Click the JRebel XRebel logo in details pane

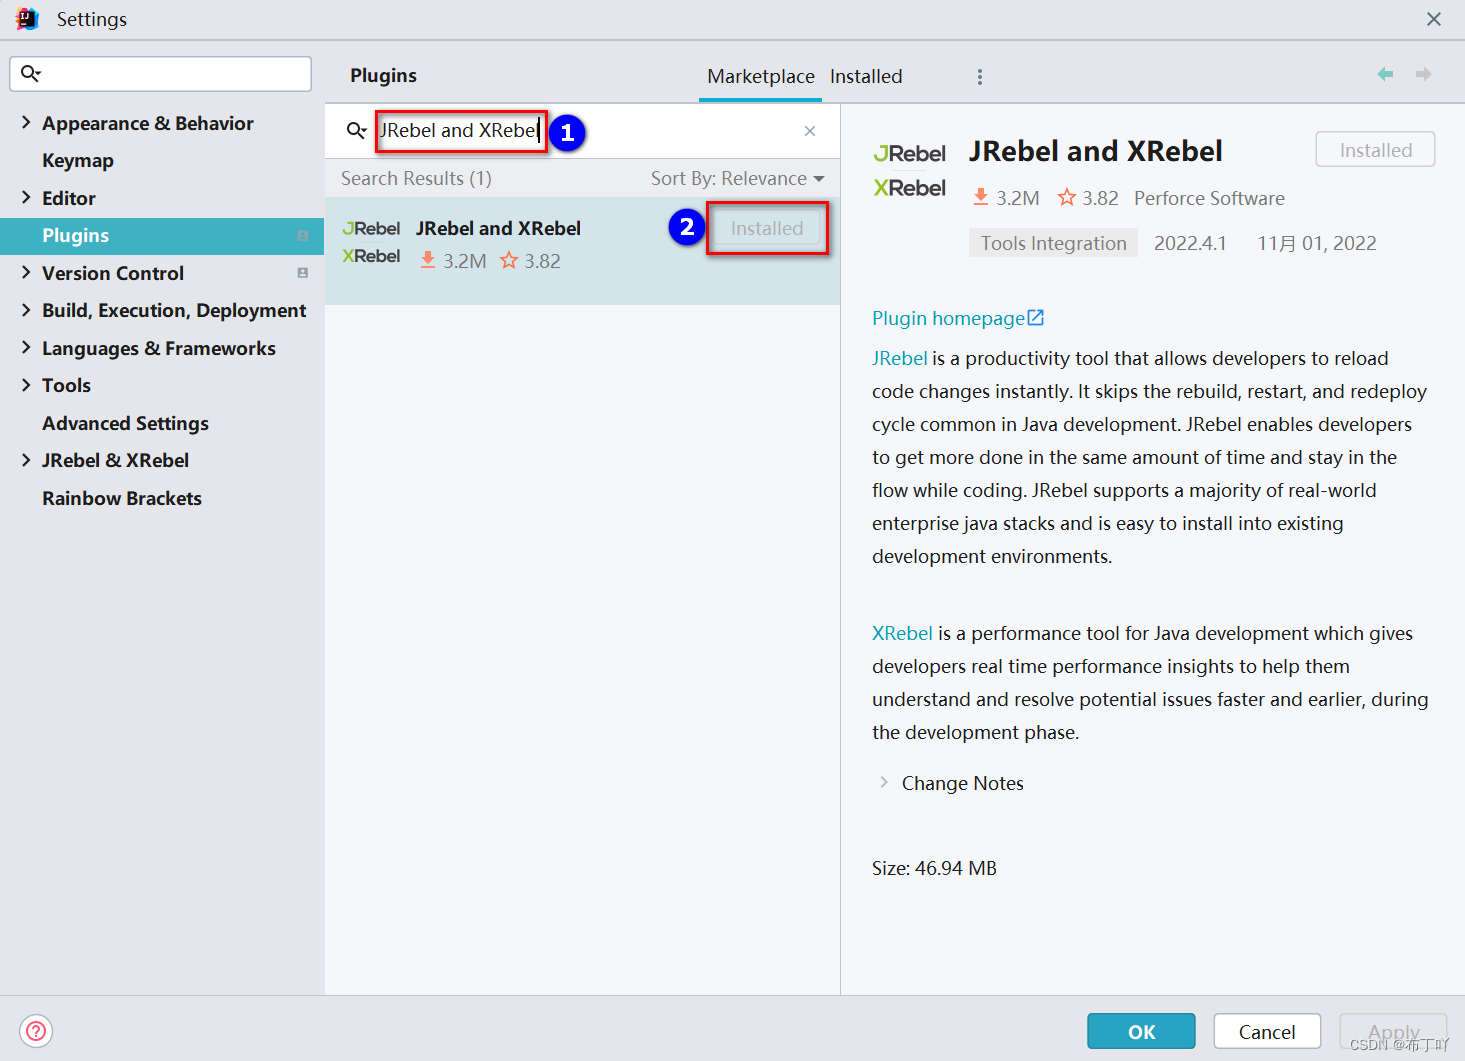[910, 170]
